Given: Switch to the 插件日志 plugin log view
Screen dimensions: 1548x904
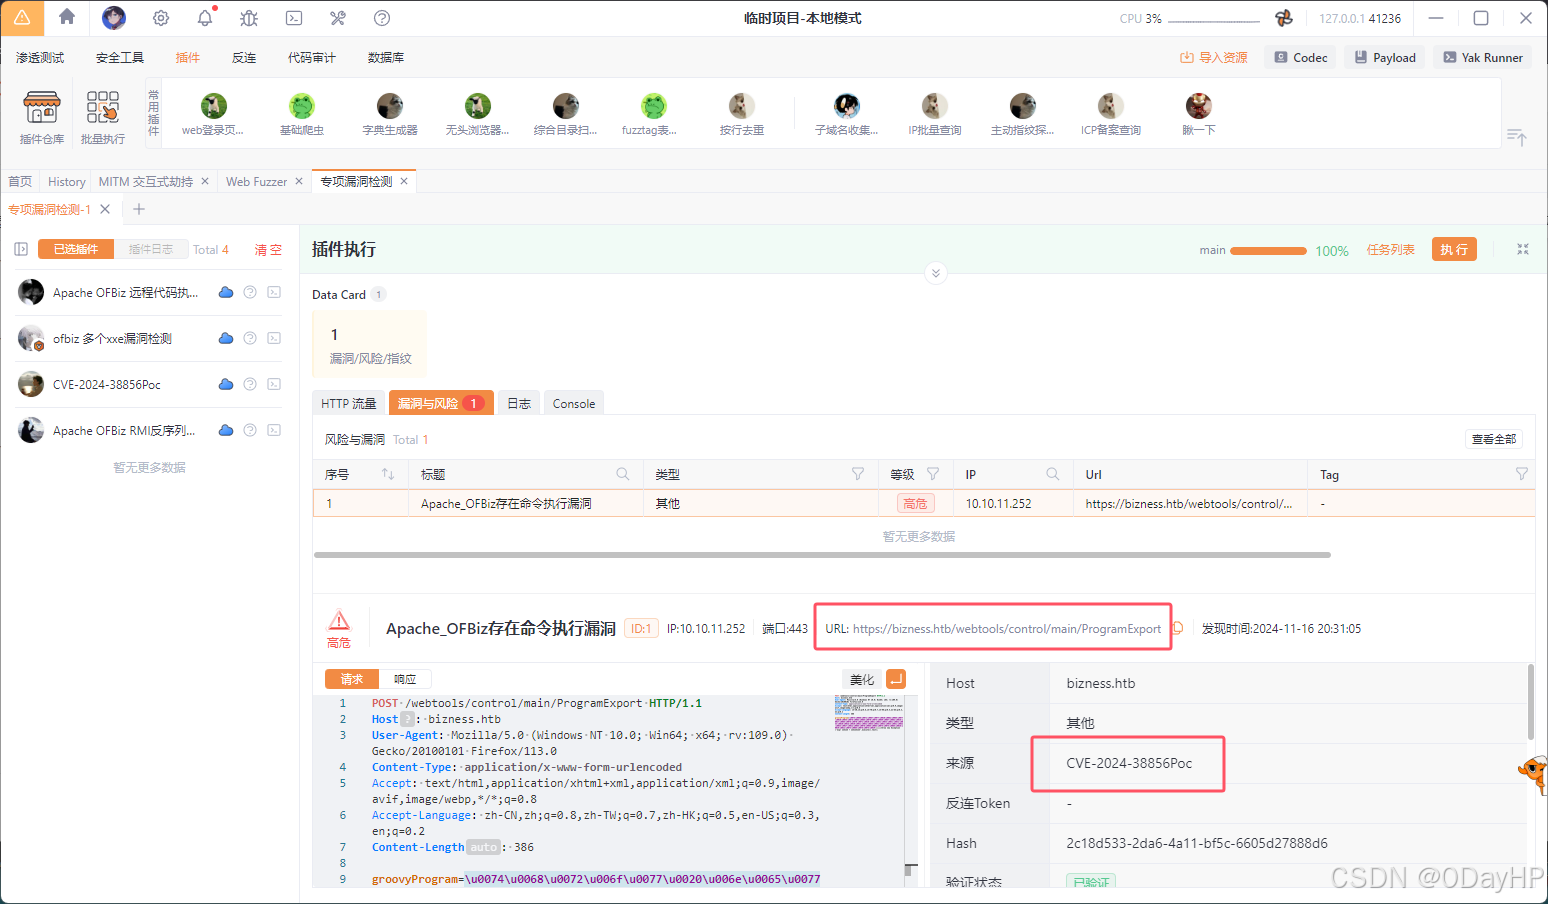Looking at the screenshot, I should [150, 249].
